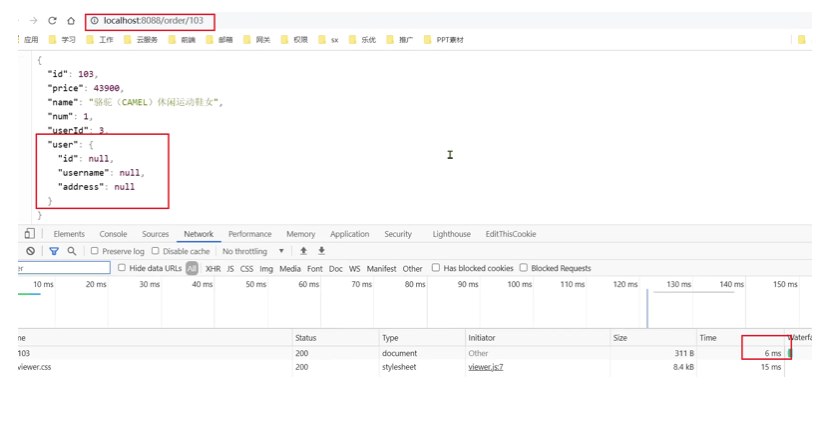Filter requests by WS
This screenshot has height=424, width=825.
[355, 268]
